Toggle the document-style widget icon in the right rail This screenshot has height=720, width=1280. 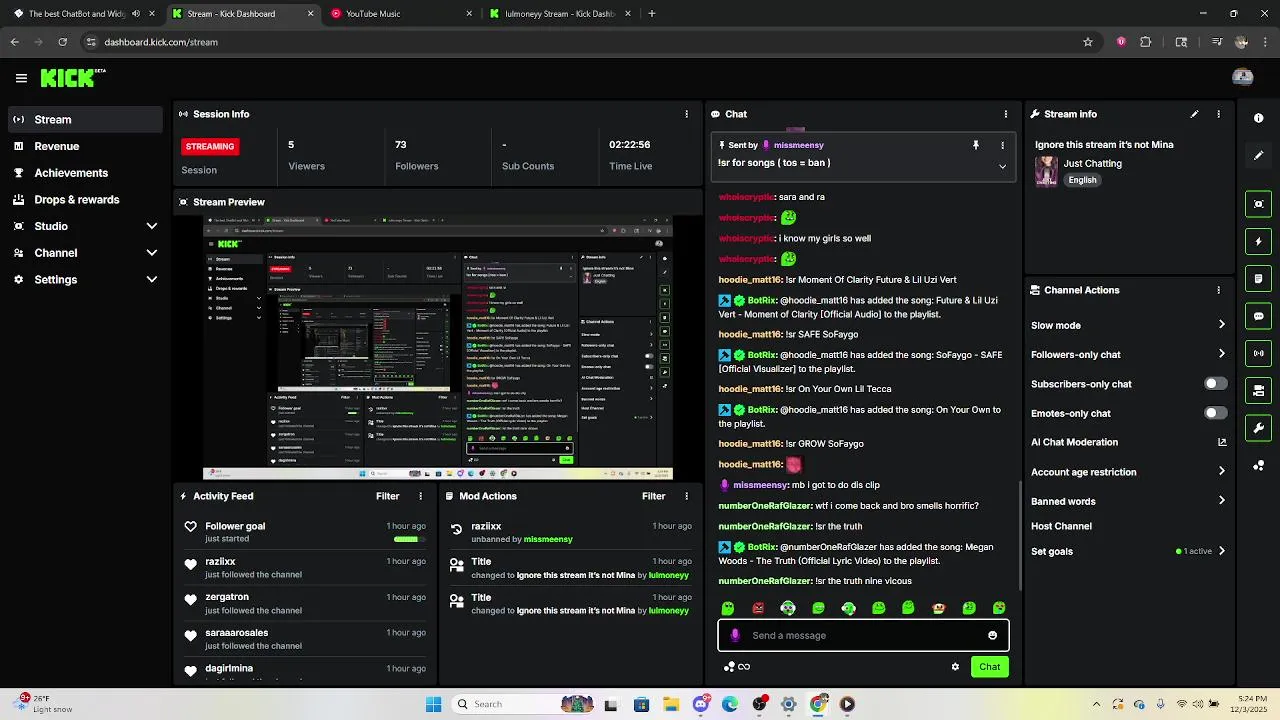pos(1258,278)
